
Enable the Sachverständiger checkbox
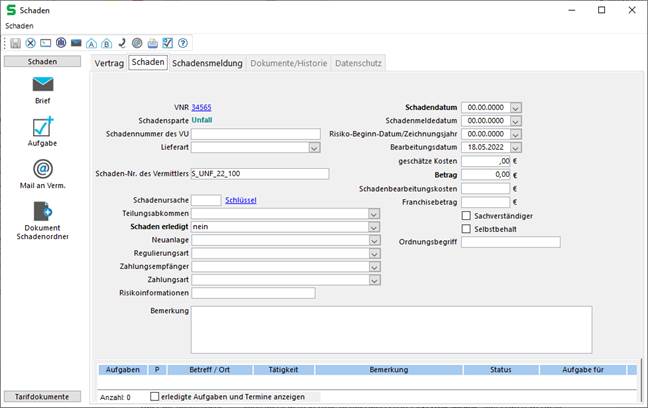[x=466, y=215]
